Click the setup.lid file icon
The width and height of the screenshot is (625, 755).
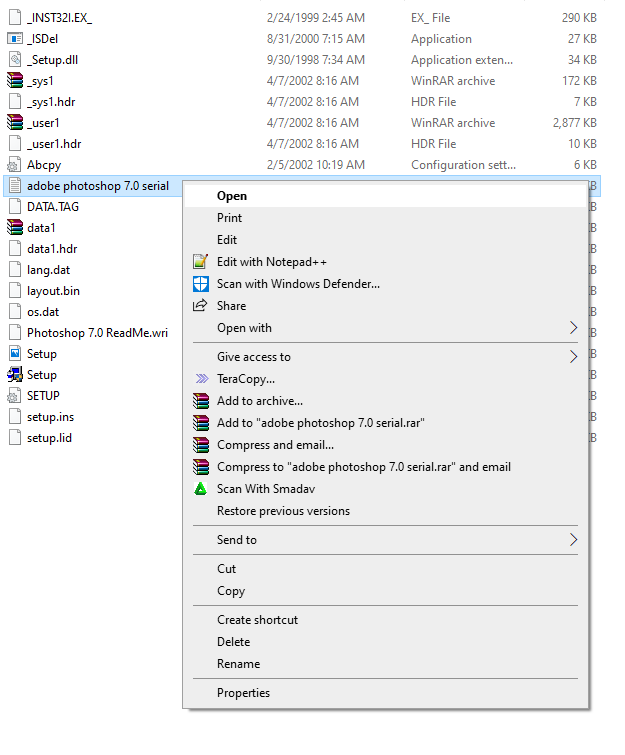coord(15,438)
